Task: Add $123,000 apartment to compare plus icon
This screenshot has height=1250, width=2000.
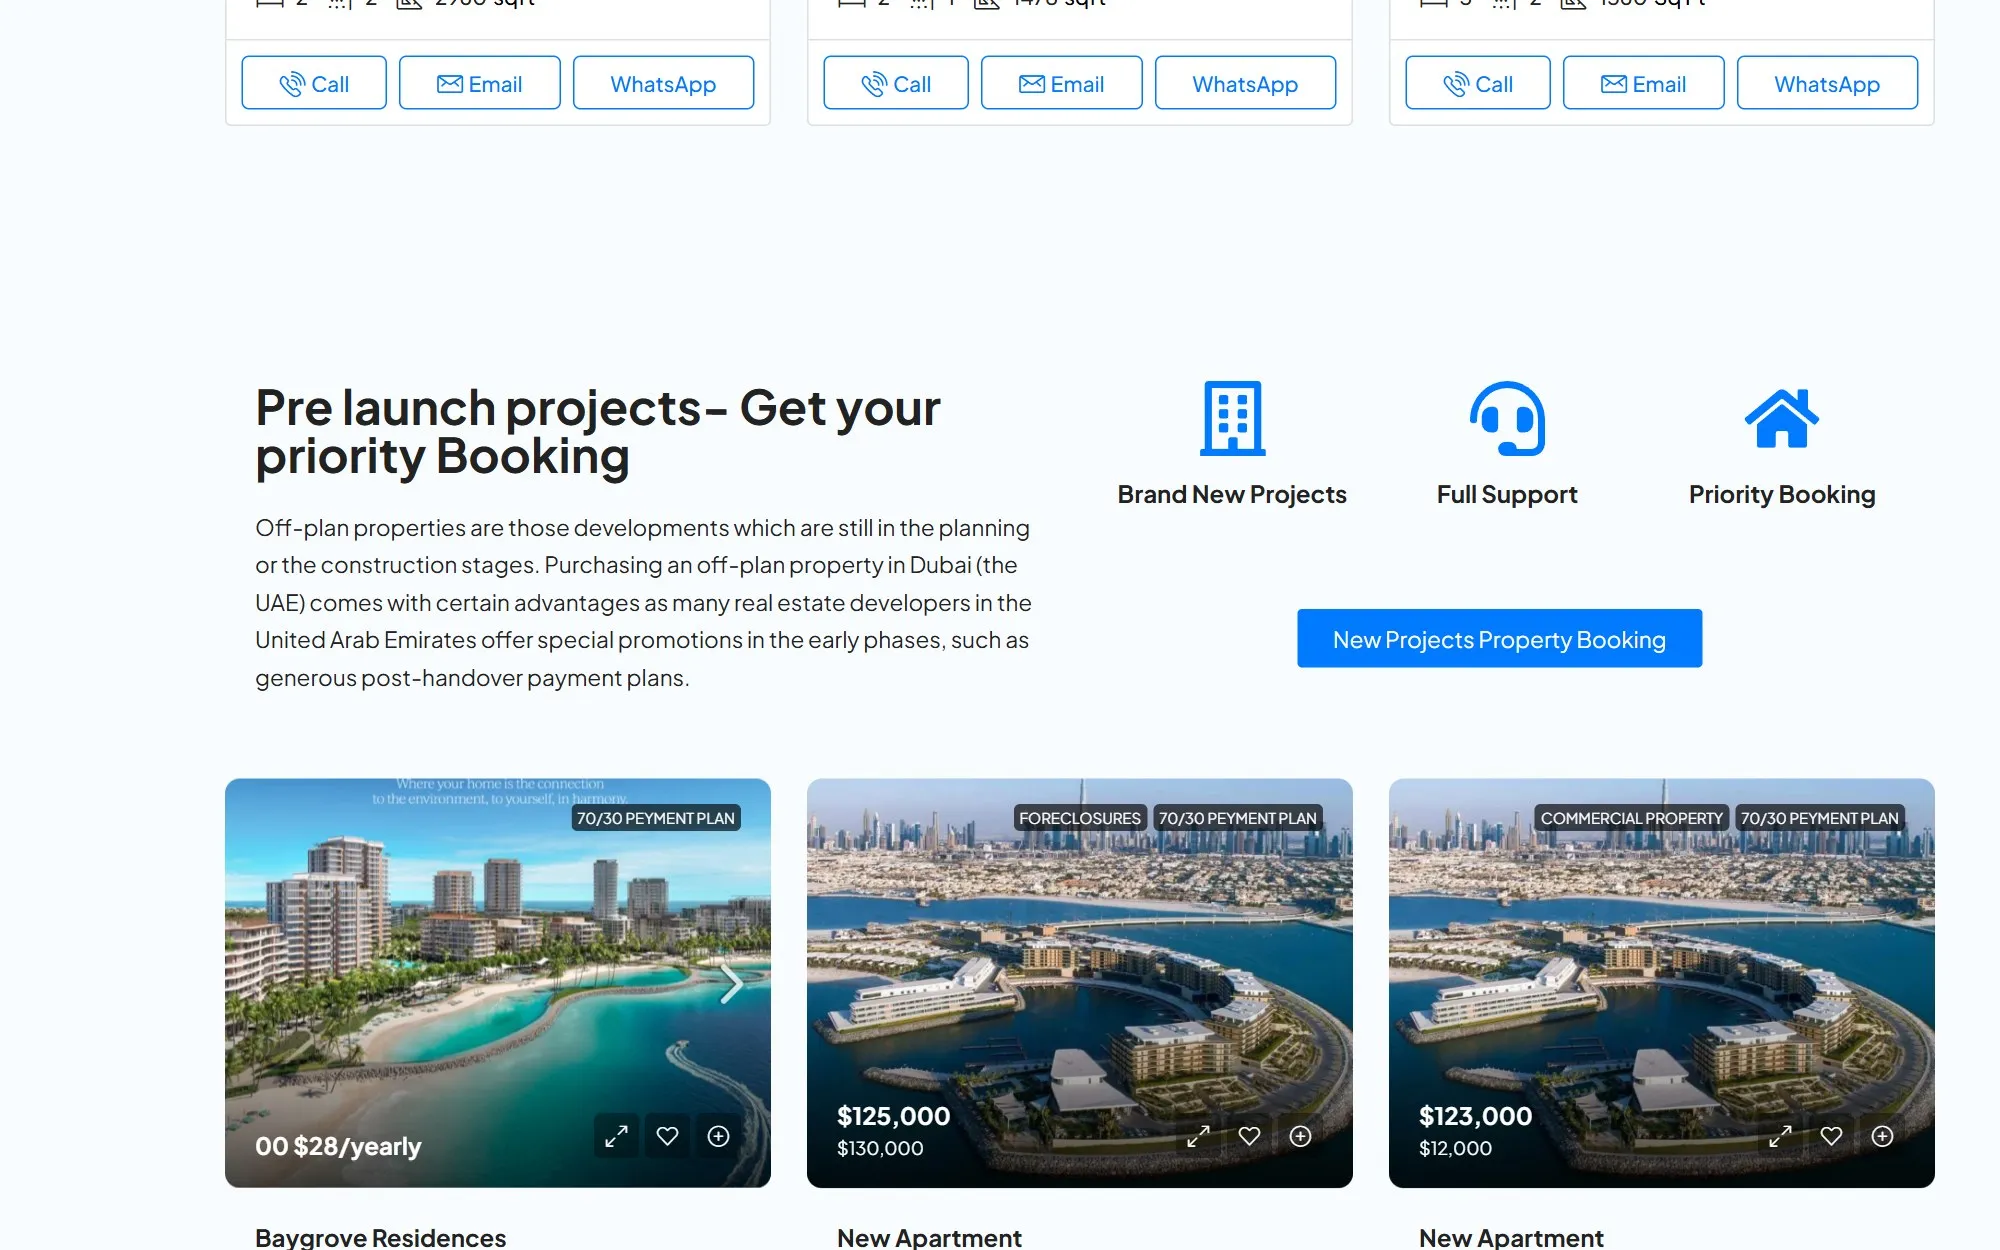Action: (1882, 1136)
